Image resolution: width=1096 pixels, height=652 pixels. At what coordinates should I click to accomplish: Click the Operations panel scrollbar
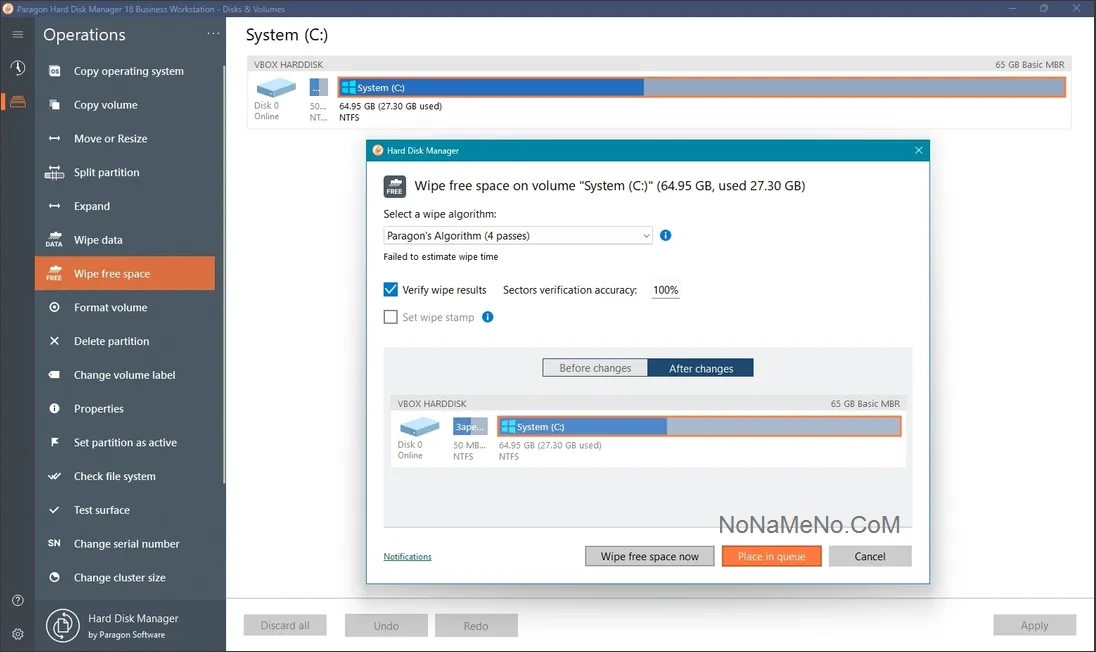click(224, 274)
